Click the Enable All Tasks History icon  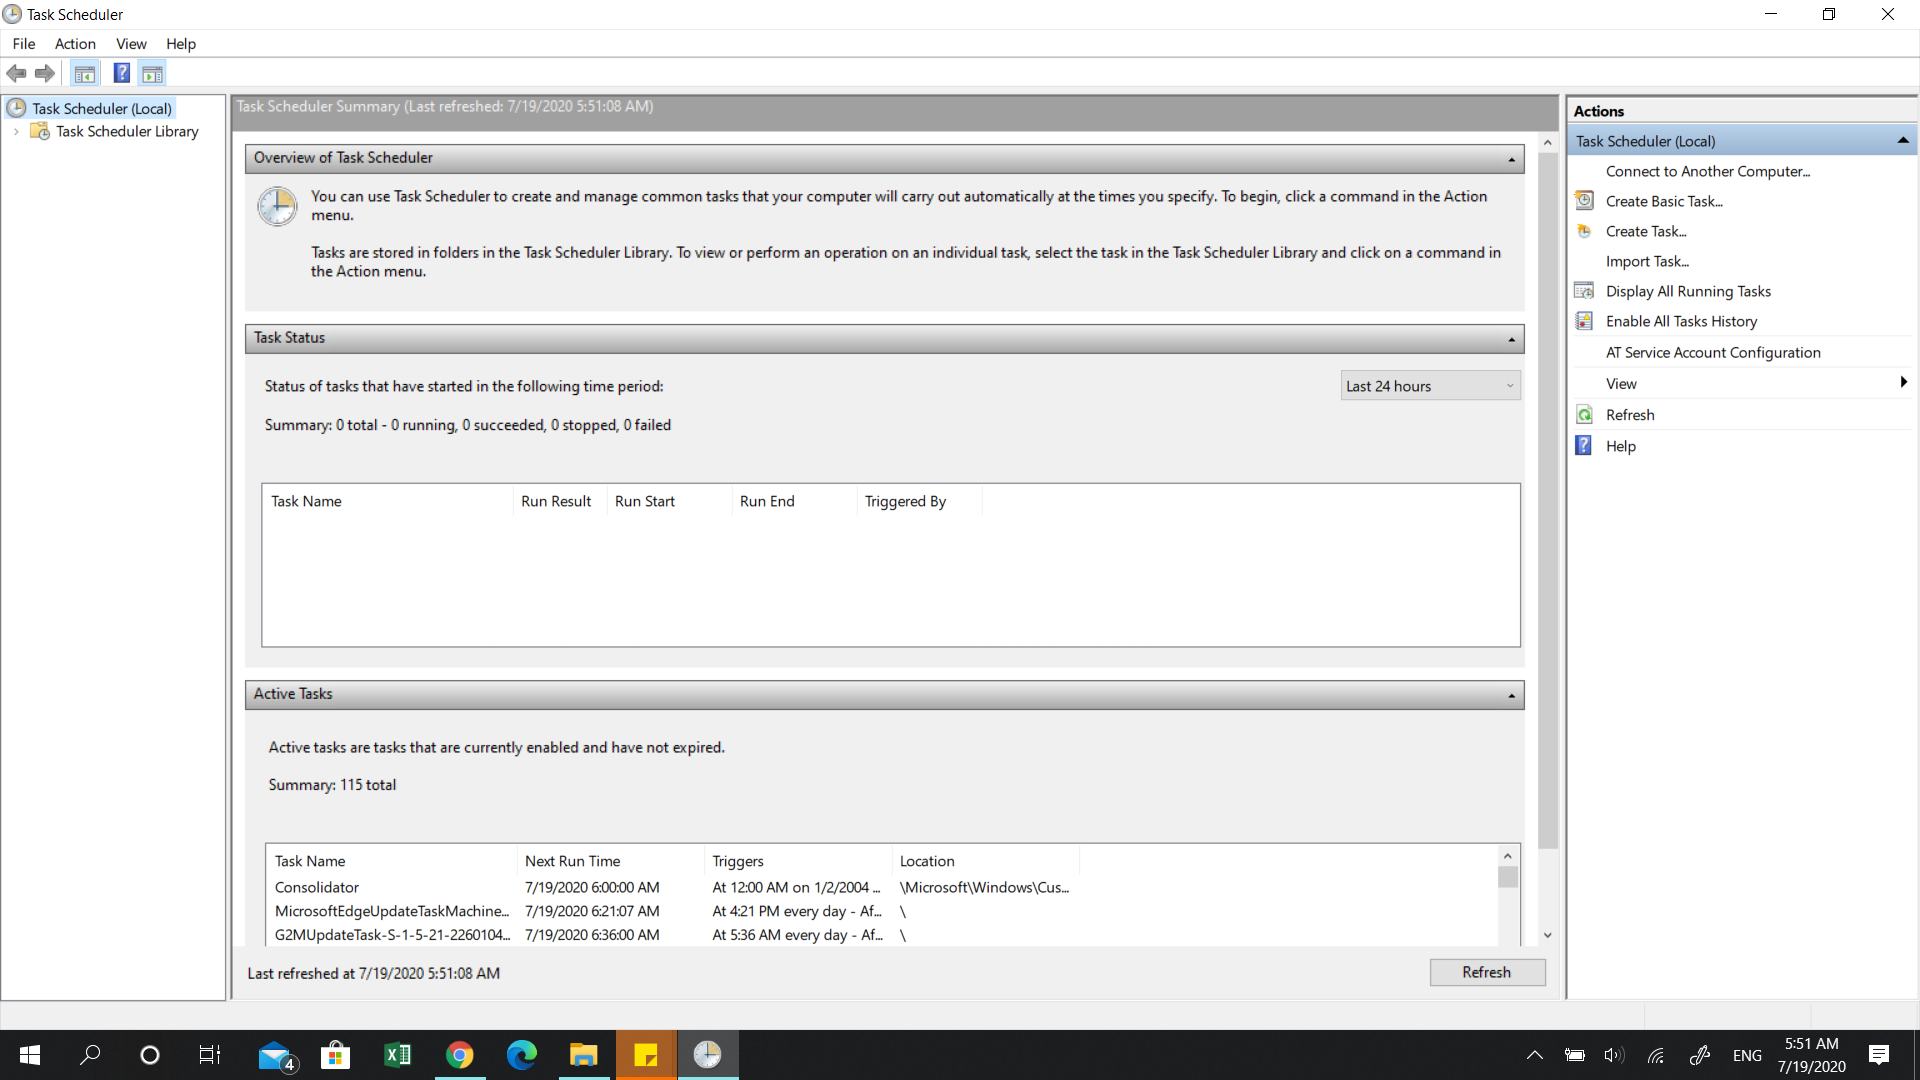pos(1584,321)
